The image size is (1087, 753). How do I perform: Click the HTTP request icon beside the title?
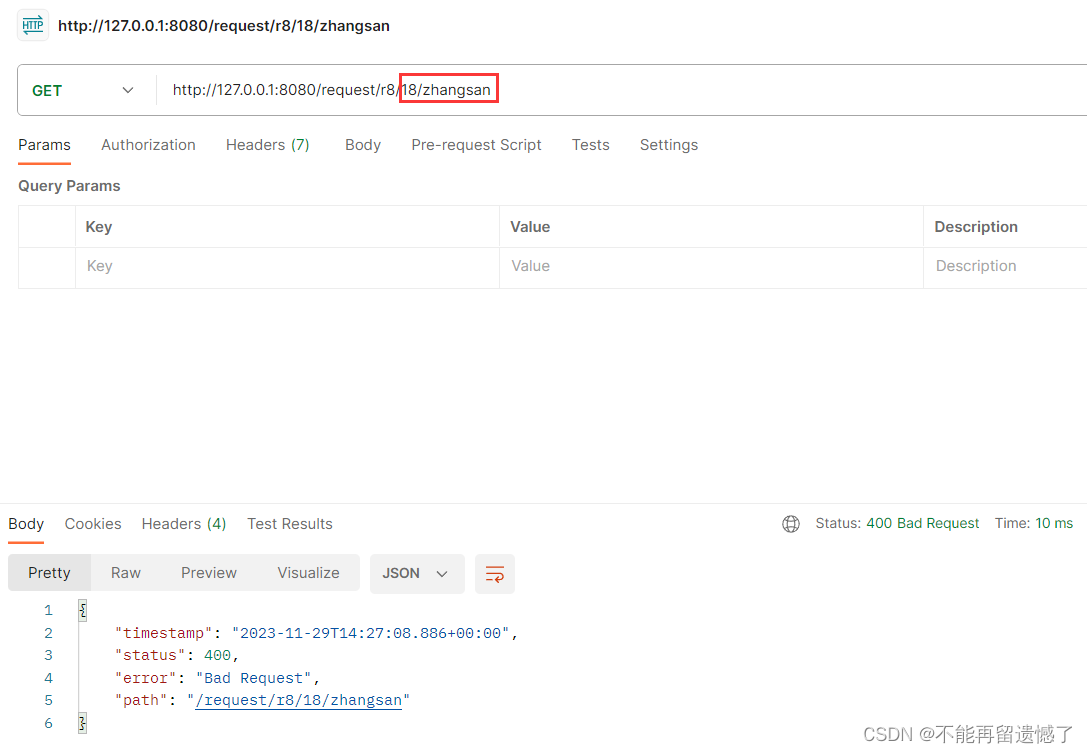(33, 26)
